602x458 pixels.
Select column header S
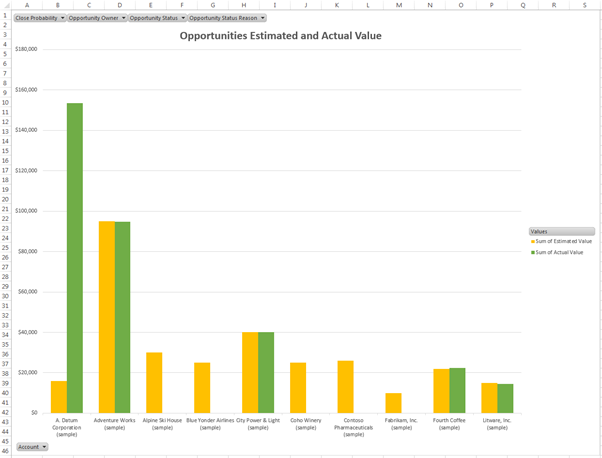(585, 5)
